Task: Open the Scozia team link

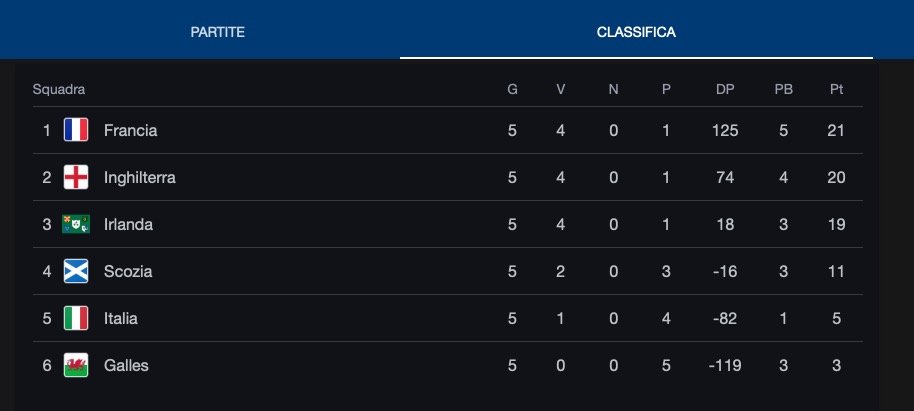Action: click(128, 271)
